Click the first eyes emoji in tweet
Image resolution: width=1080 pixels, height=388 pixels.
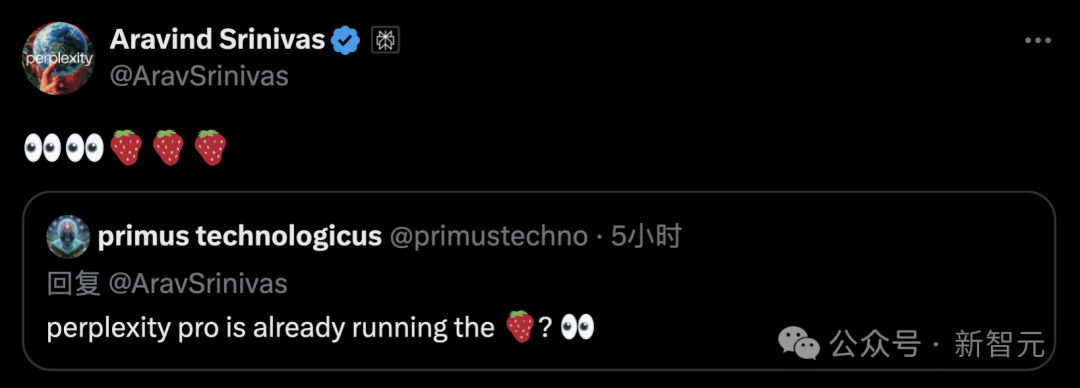coord(42,147)
